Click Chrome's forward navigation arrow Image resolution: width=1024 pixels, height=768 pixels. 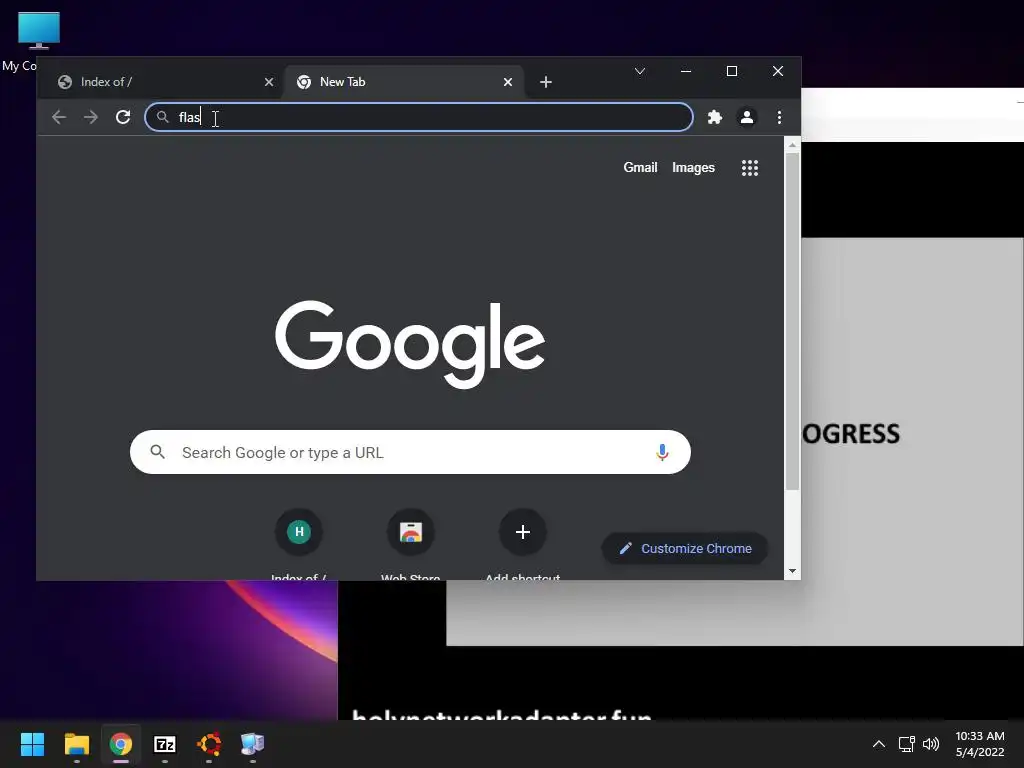91,117
